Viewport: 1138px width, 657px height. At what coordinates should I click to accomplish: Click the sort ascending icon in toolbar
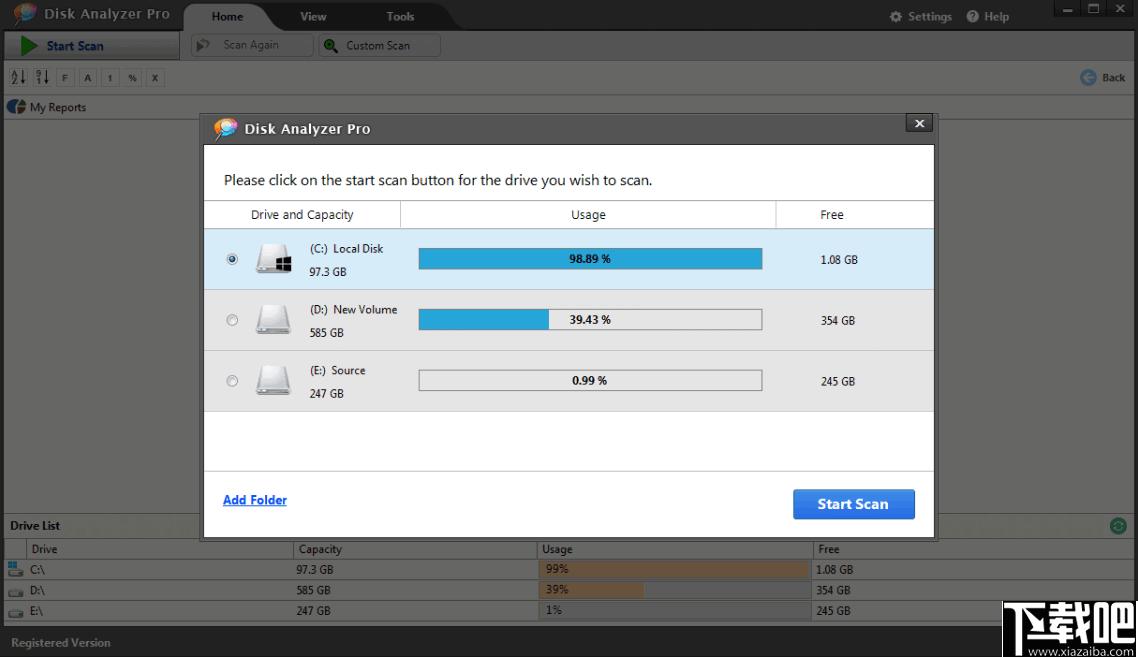tap(18, 77)
